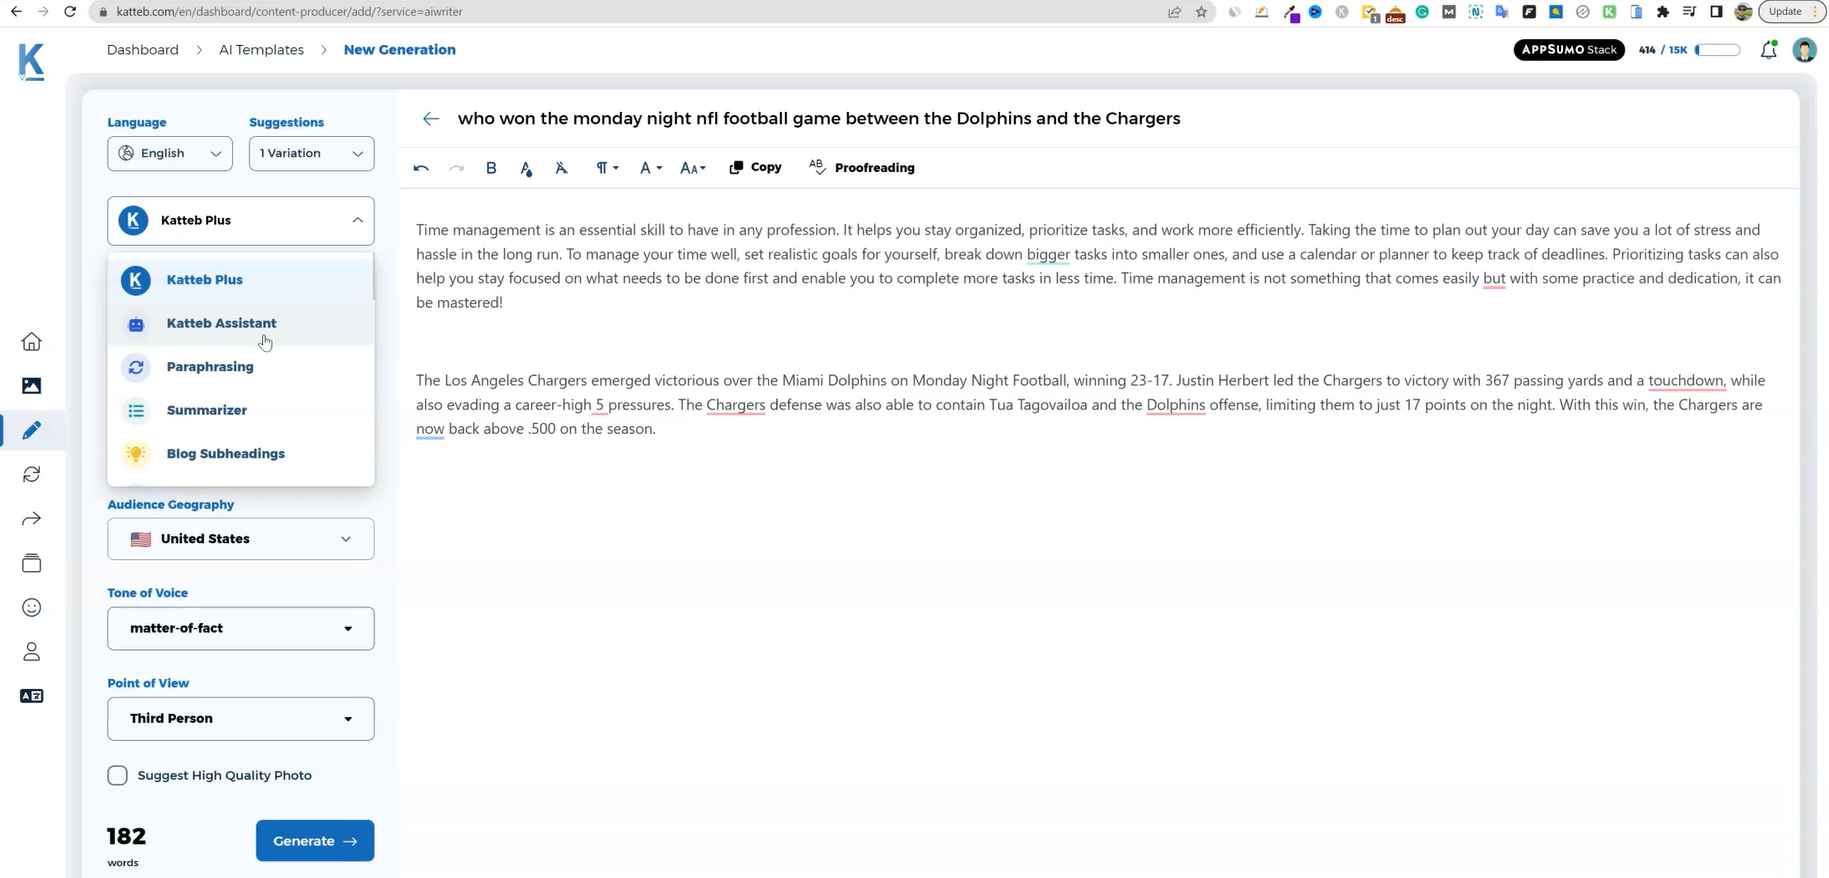Open the image gallery sidebar icon

click(32, 386)
